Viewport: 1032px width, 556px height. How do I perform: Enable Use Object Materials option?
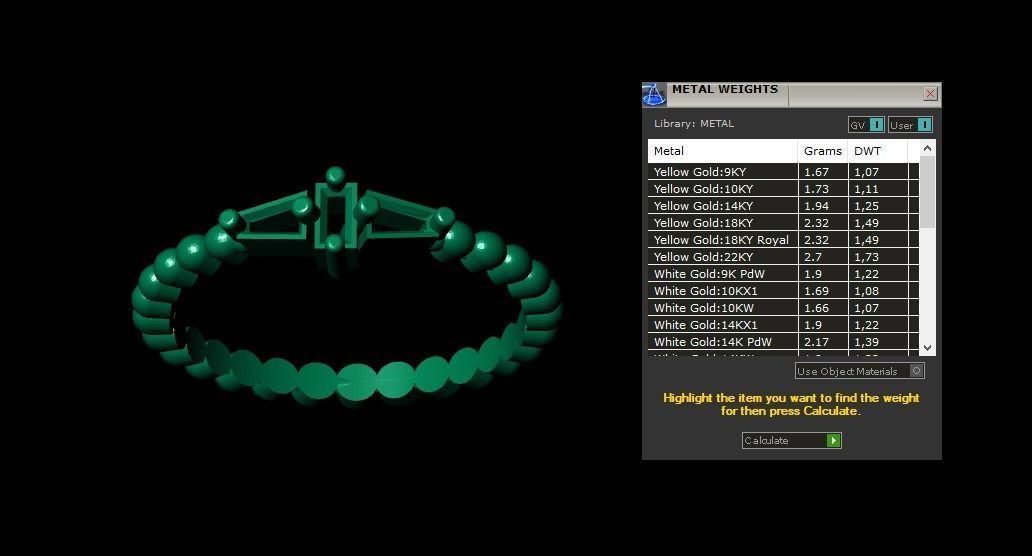pyautogui.click(x=860, y=371)
